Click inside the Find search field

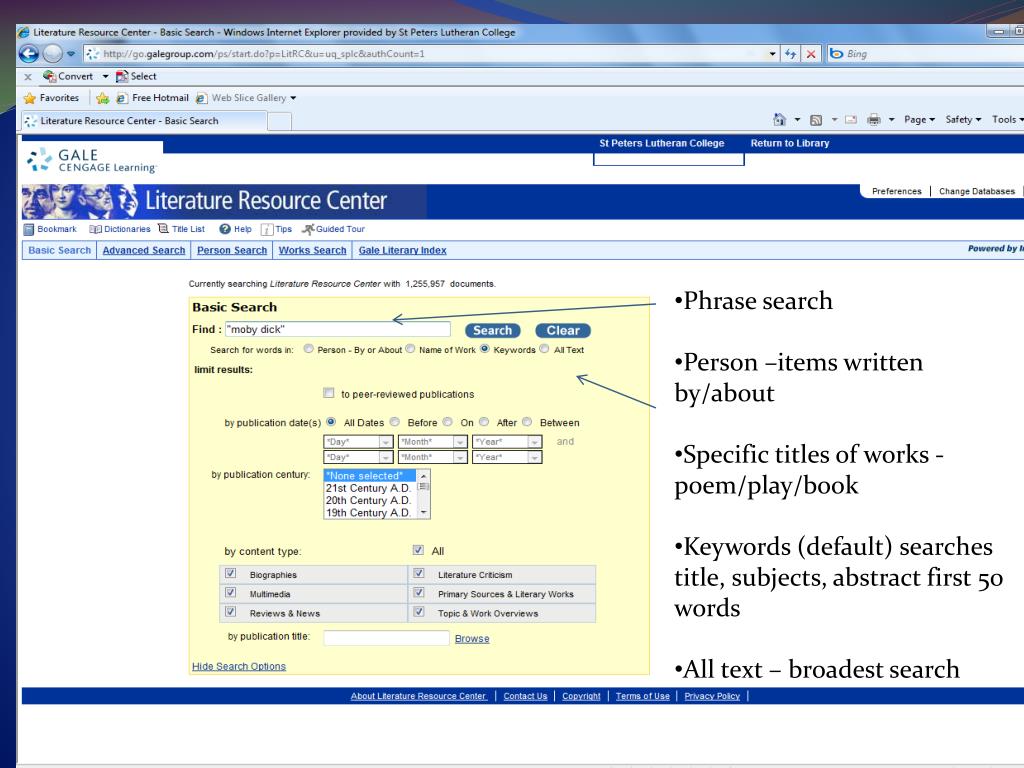(338, 329)
